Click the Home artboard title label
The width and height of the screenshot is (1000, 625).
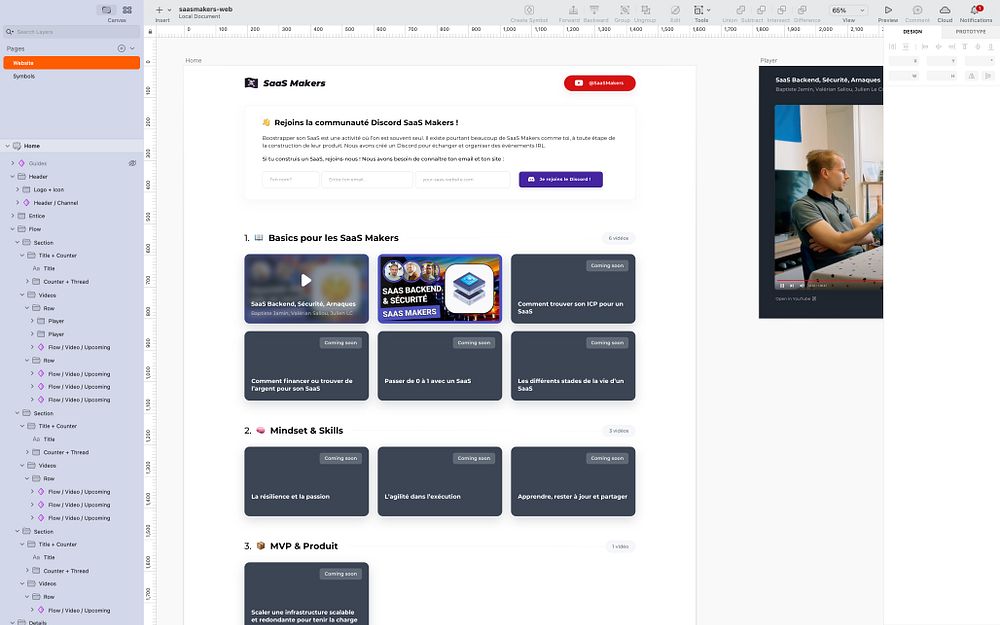[193, 61]
